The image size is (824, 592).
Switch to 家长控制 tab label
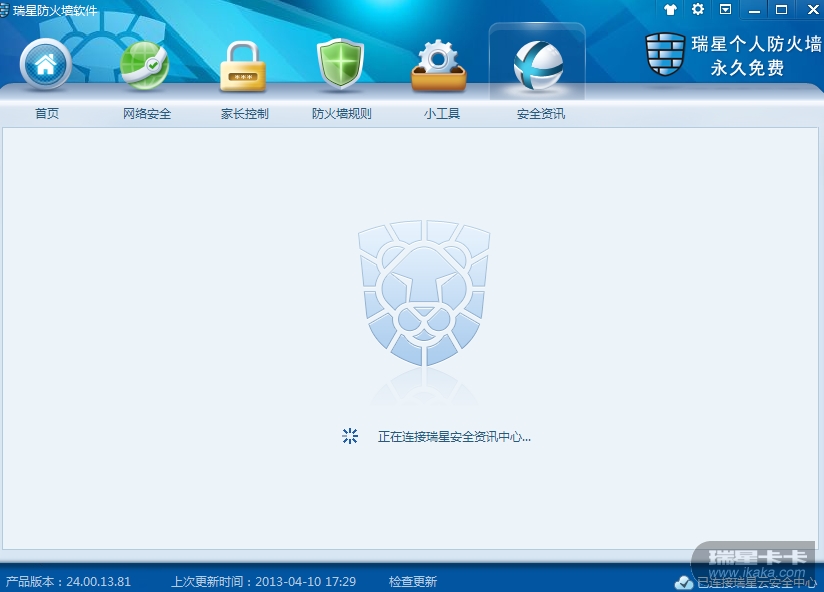point(245,113)
